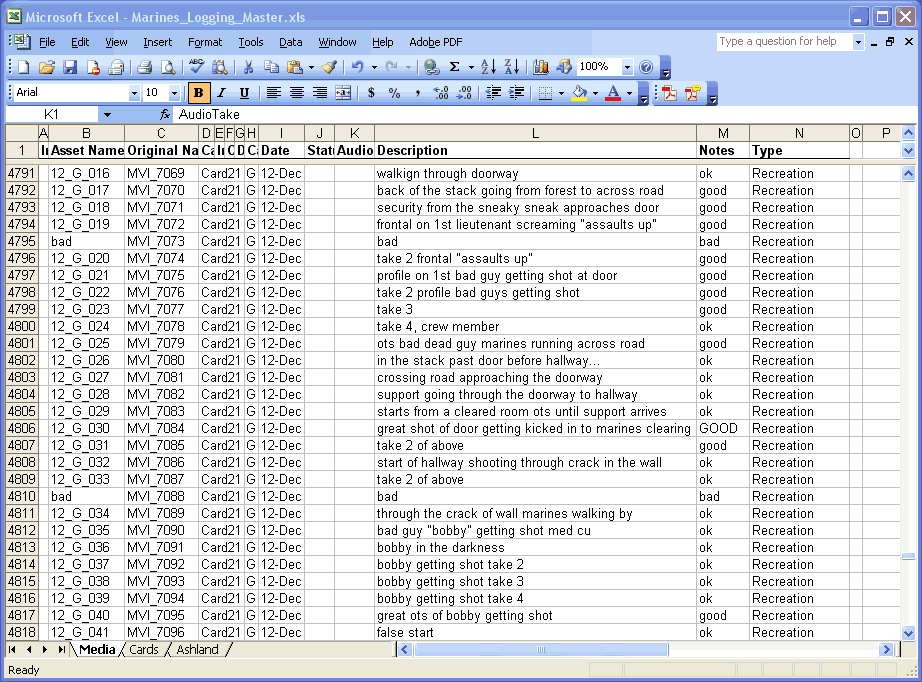Select cell MVI_7073
Screen dimensions: 922x682
coord(161,242)
